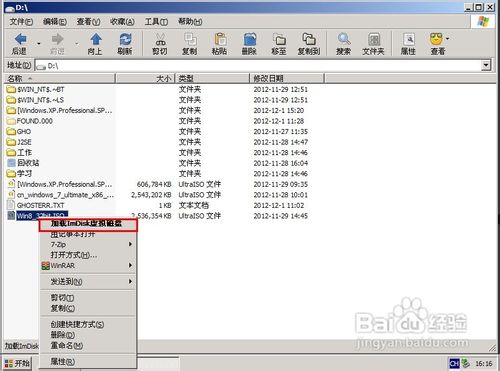Click the drive icon in address bar
Screen dimensions: 500x371
[41, 66]
